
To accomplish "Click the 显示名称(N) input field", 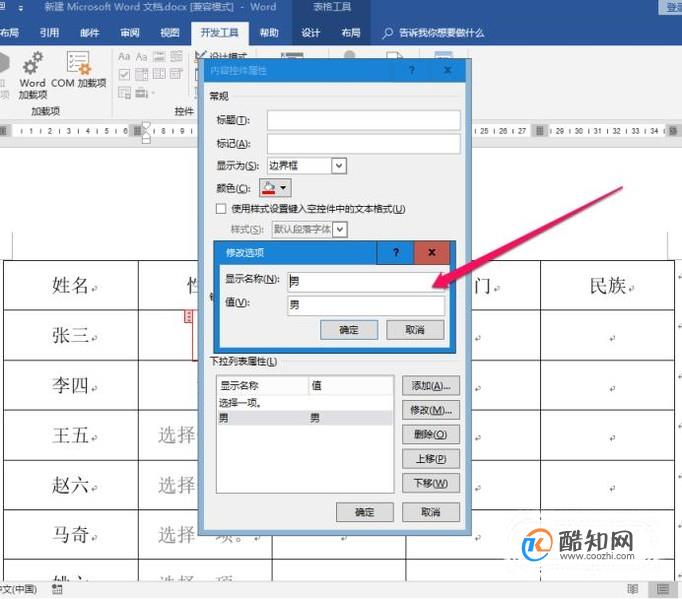I will pos(365,281).
